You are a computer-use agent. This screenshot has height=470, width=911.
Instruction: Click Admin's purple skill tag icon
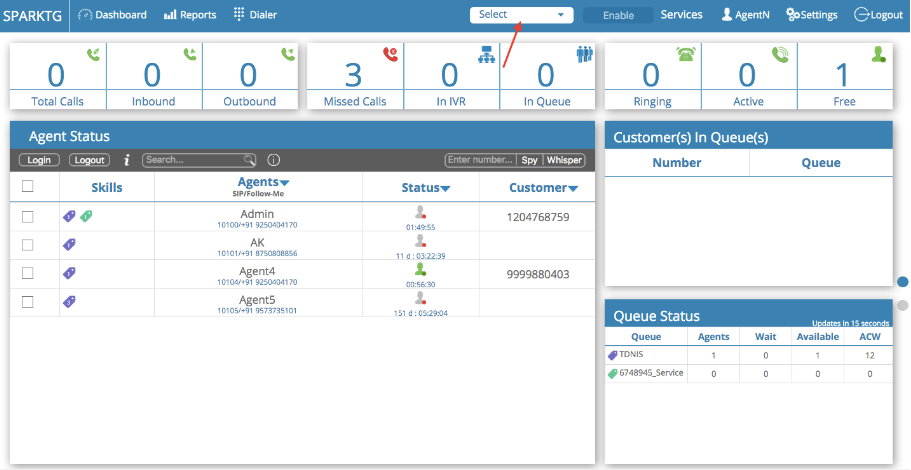coord(69,217)
